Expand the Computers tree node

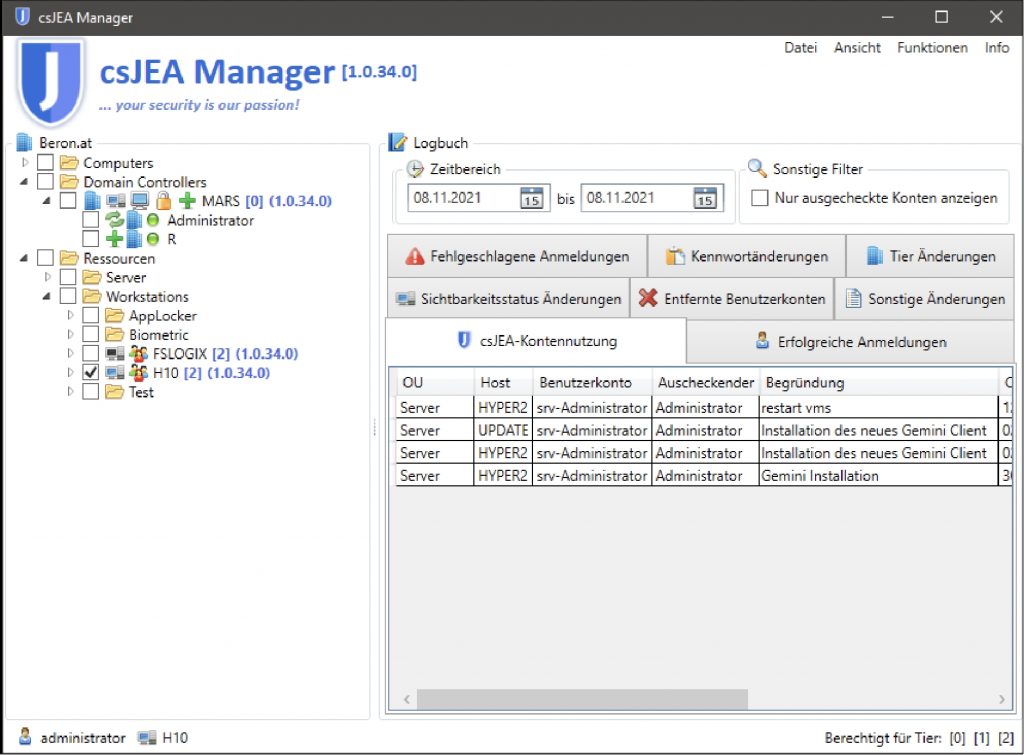click(26, 163)
